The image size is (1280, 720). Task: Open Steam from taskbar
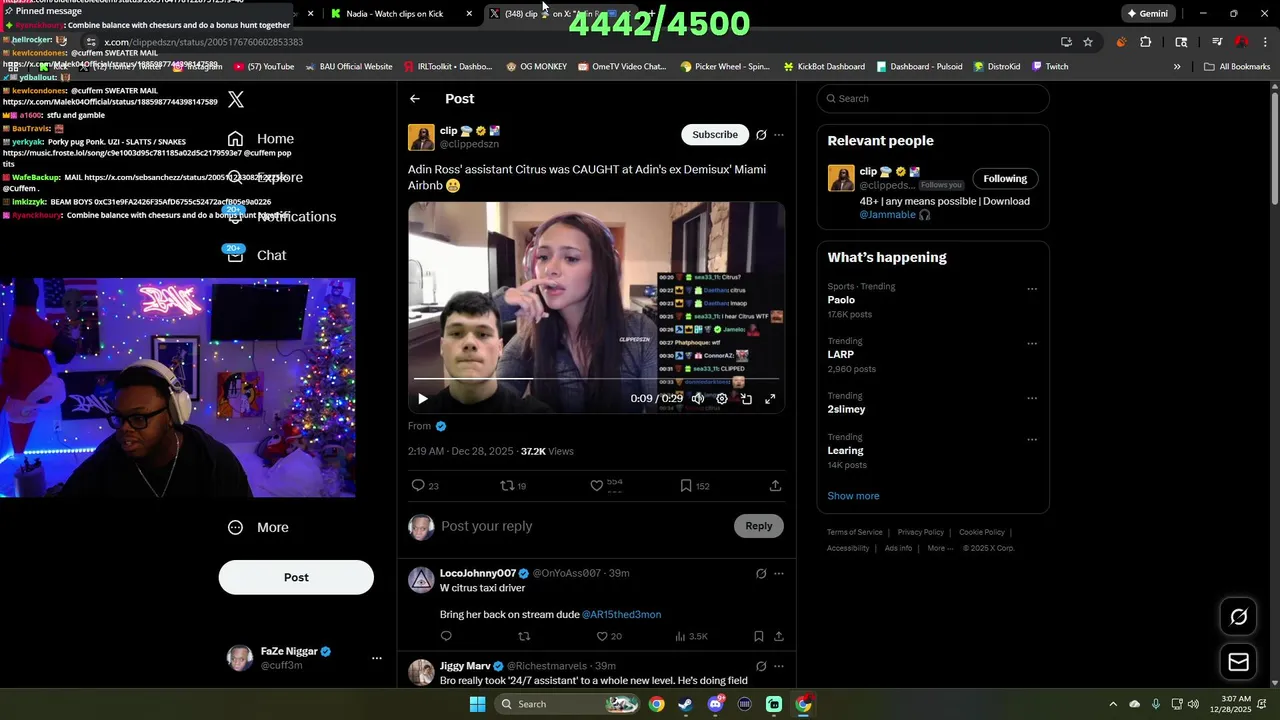pyautogui.click(x=686, y=704)
